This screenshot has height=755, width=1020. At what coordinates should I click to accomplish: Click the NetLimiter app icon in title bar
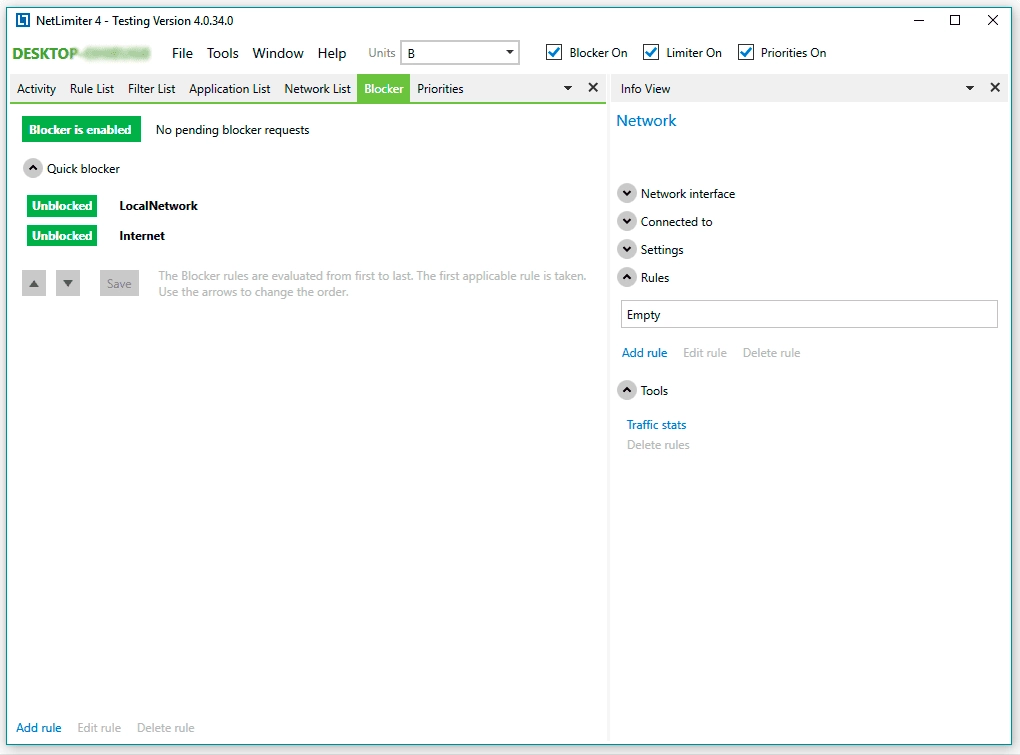click(x=23, y=20)
